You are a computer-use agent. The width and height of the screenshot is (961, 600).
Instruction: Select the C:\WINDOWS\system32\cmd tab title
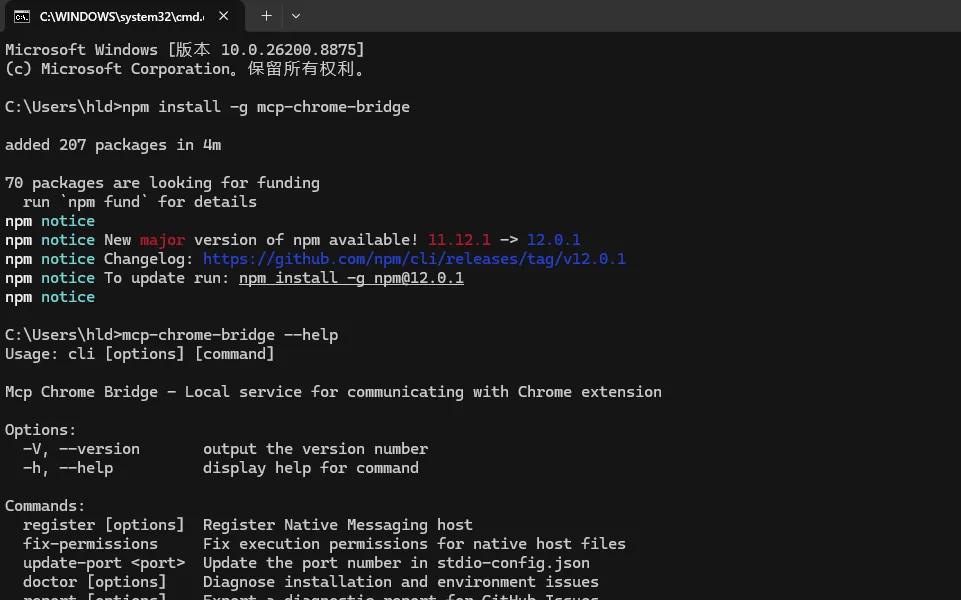pos(122,17)
